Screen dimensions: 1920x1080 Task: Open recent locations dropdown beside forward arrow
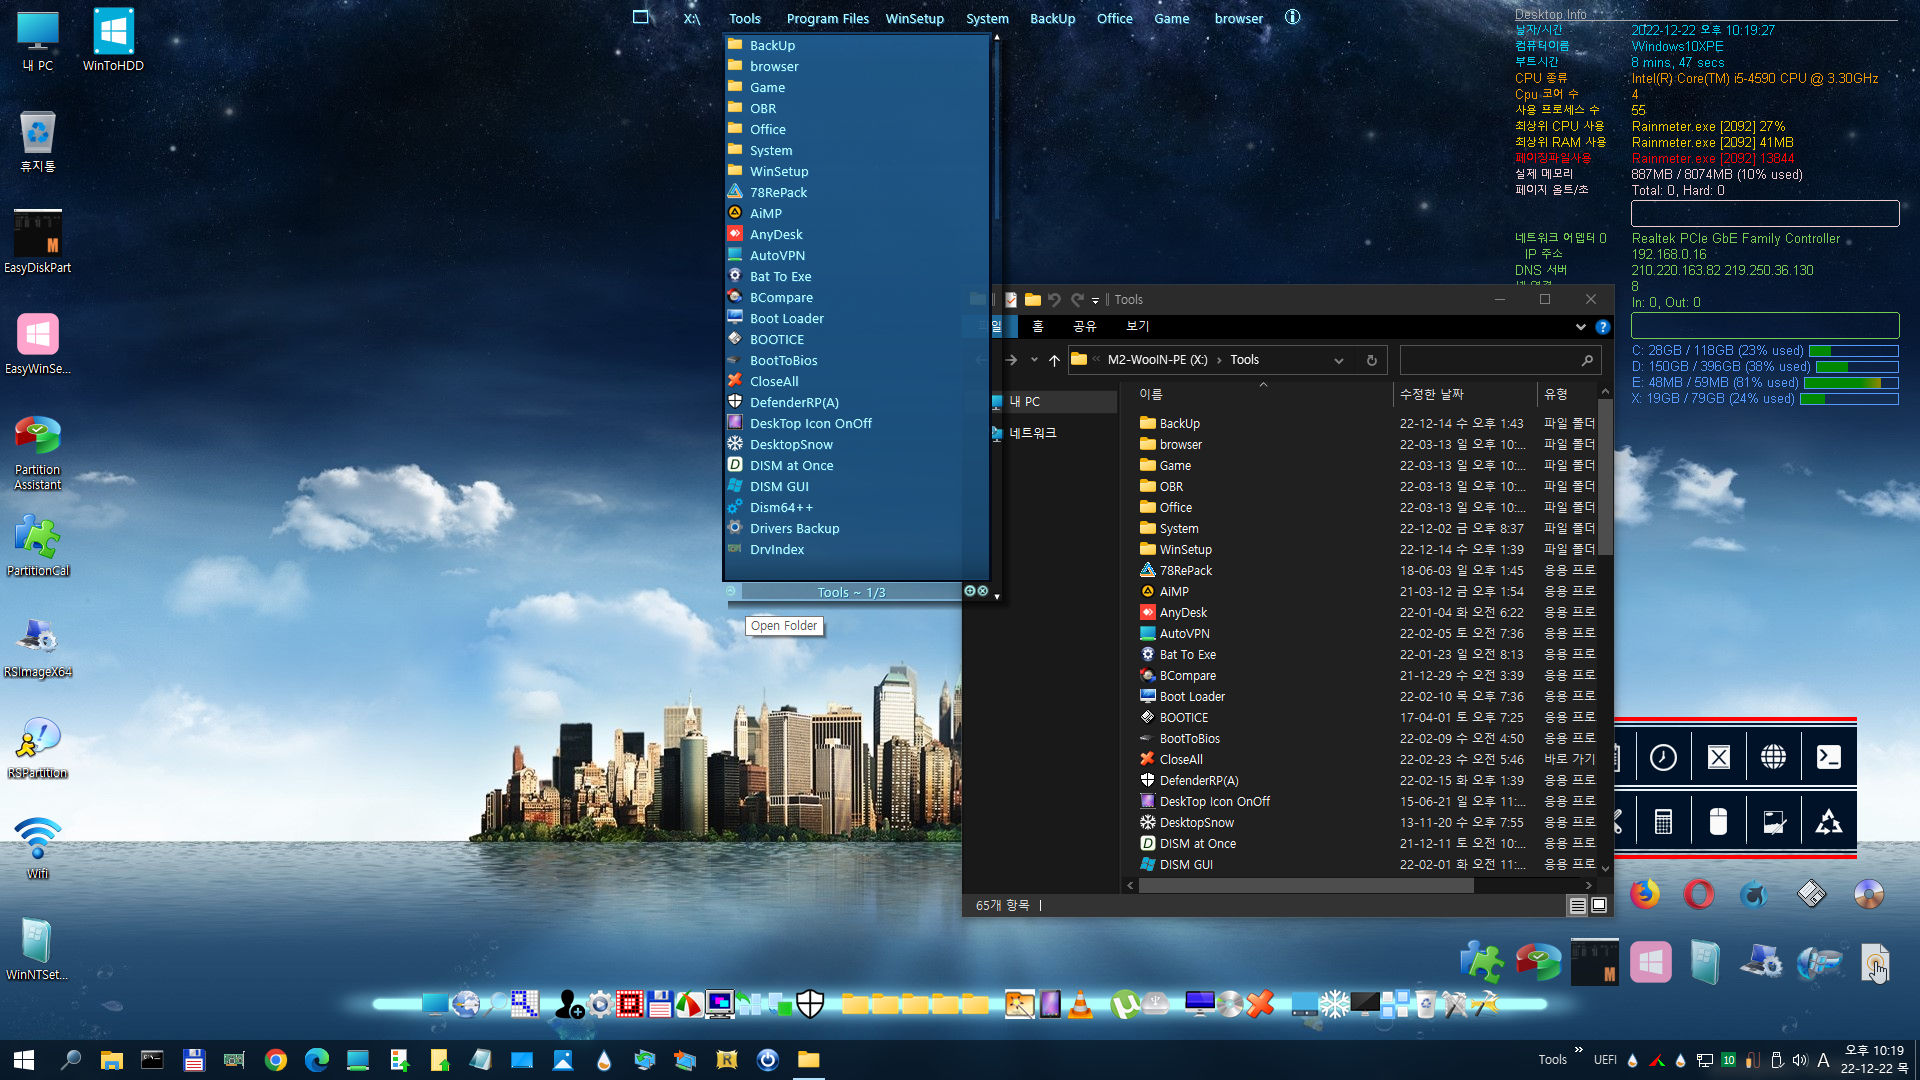[x=1034, y=360]
